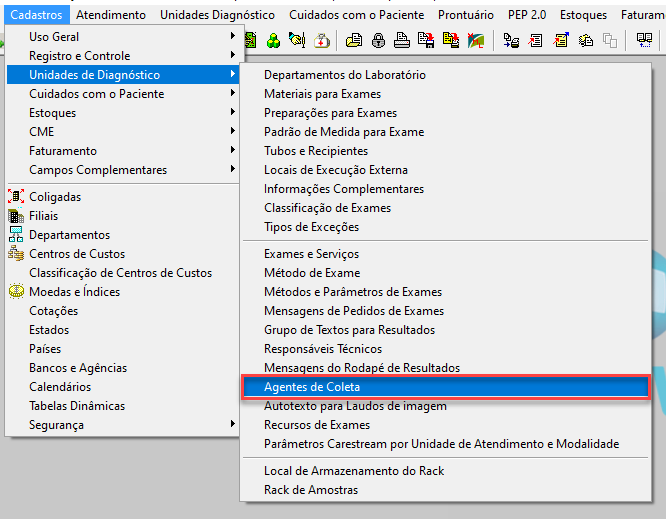The width and height of the screenshot is (666, 519).
Task: Click the two monitors toolbar icon
Action: tap(644, 40)
